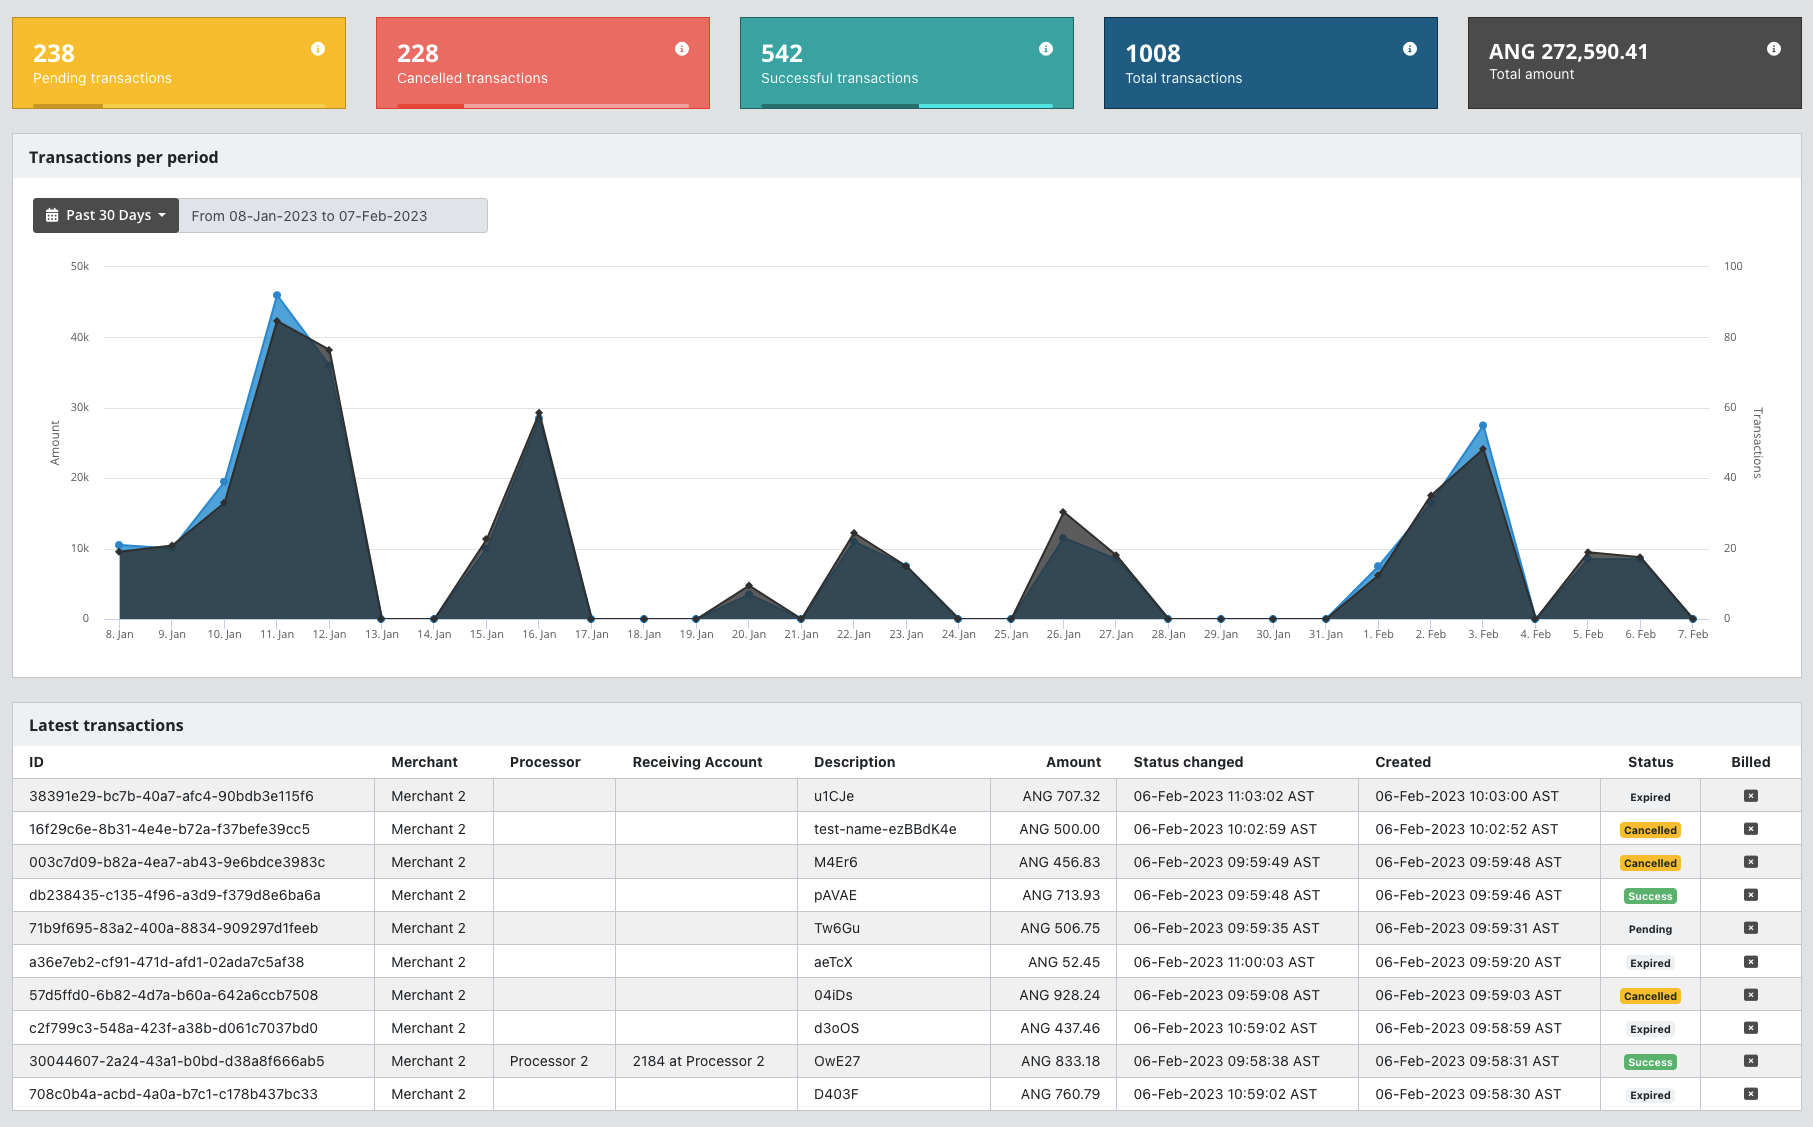Click the ID column header

point(36,762)
